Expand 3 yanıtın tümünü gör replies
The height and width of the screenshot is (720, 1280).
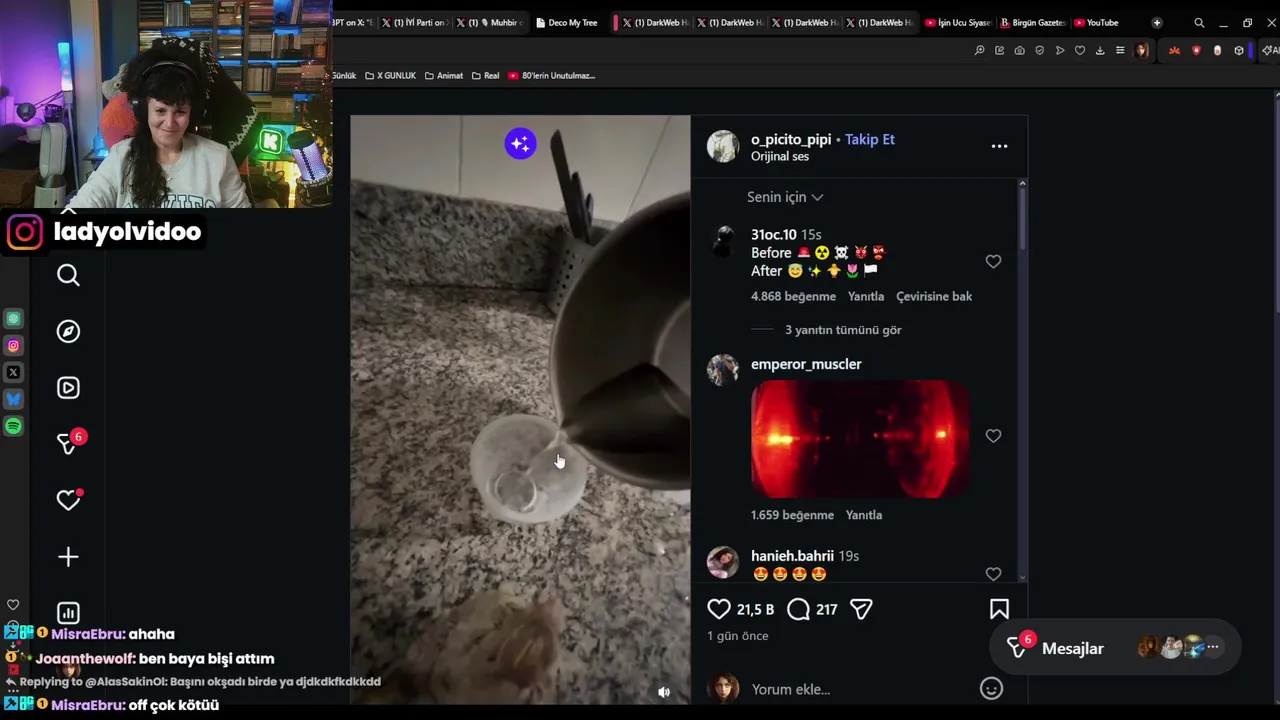click(x=843, y=329)
